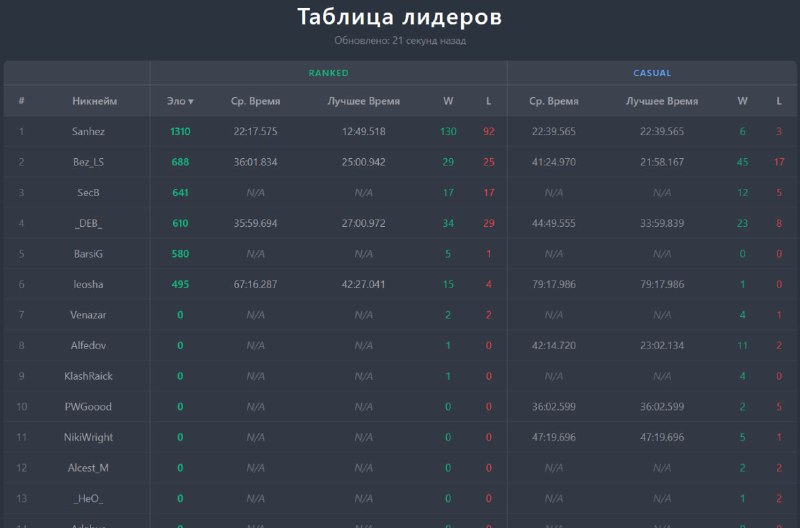Click the Таблица лидеров page title
Image resolution: width=800 pixels, height=528 pixels.
pos(400,17)
